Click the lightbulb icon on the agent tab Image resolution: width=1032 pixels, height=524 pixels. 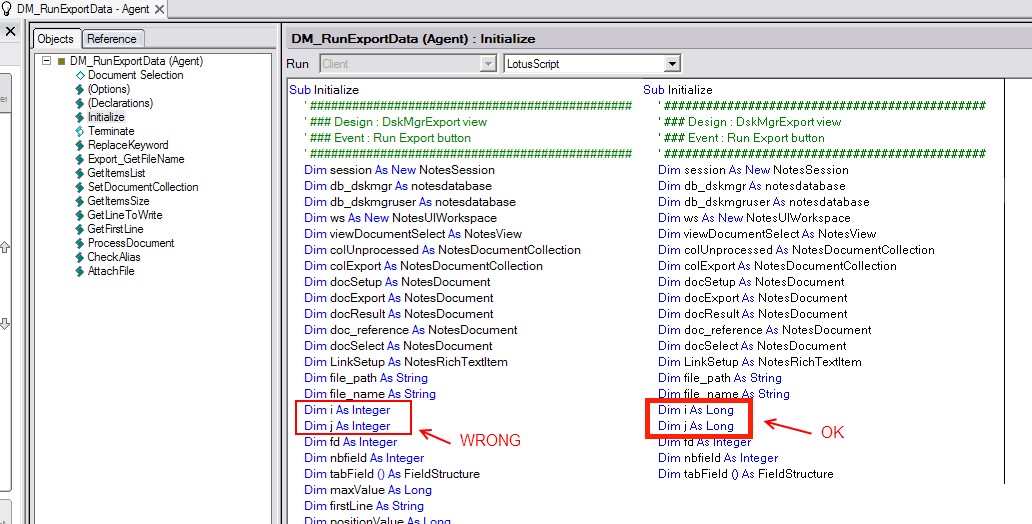pos(7,9)
